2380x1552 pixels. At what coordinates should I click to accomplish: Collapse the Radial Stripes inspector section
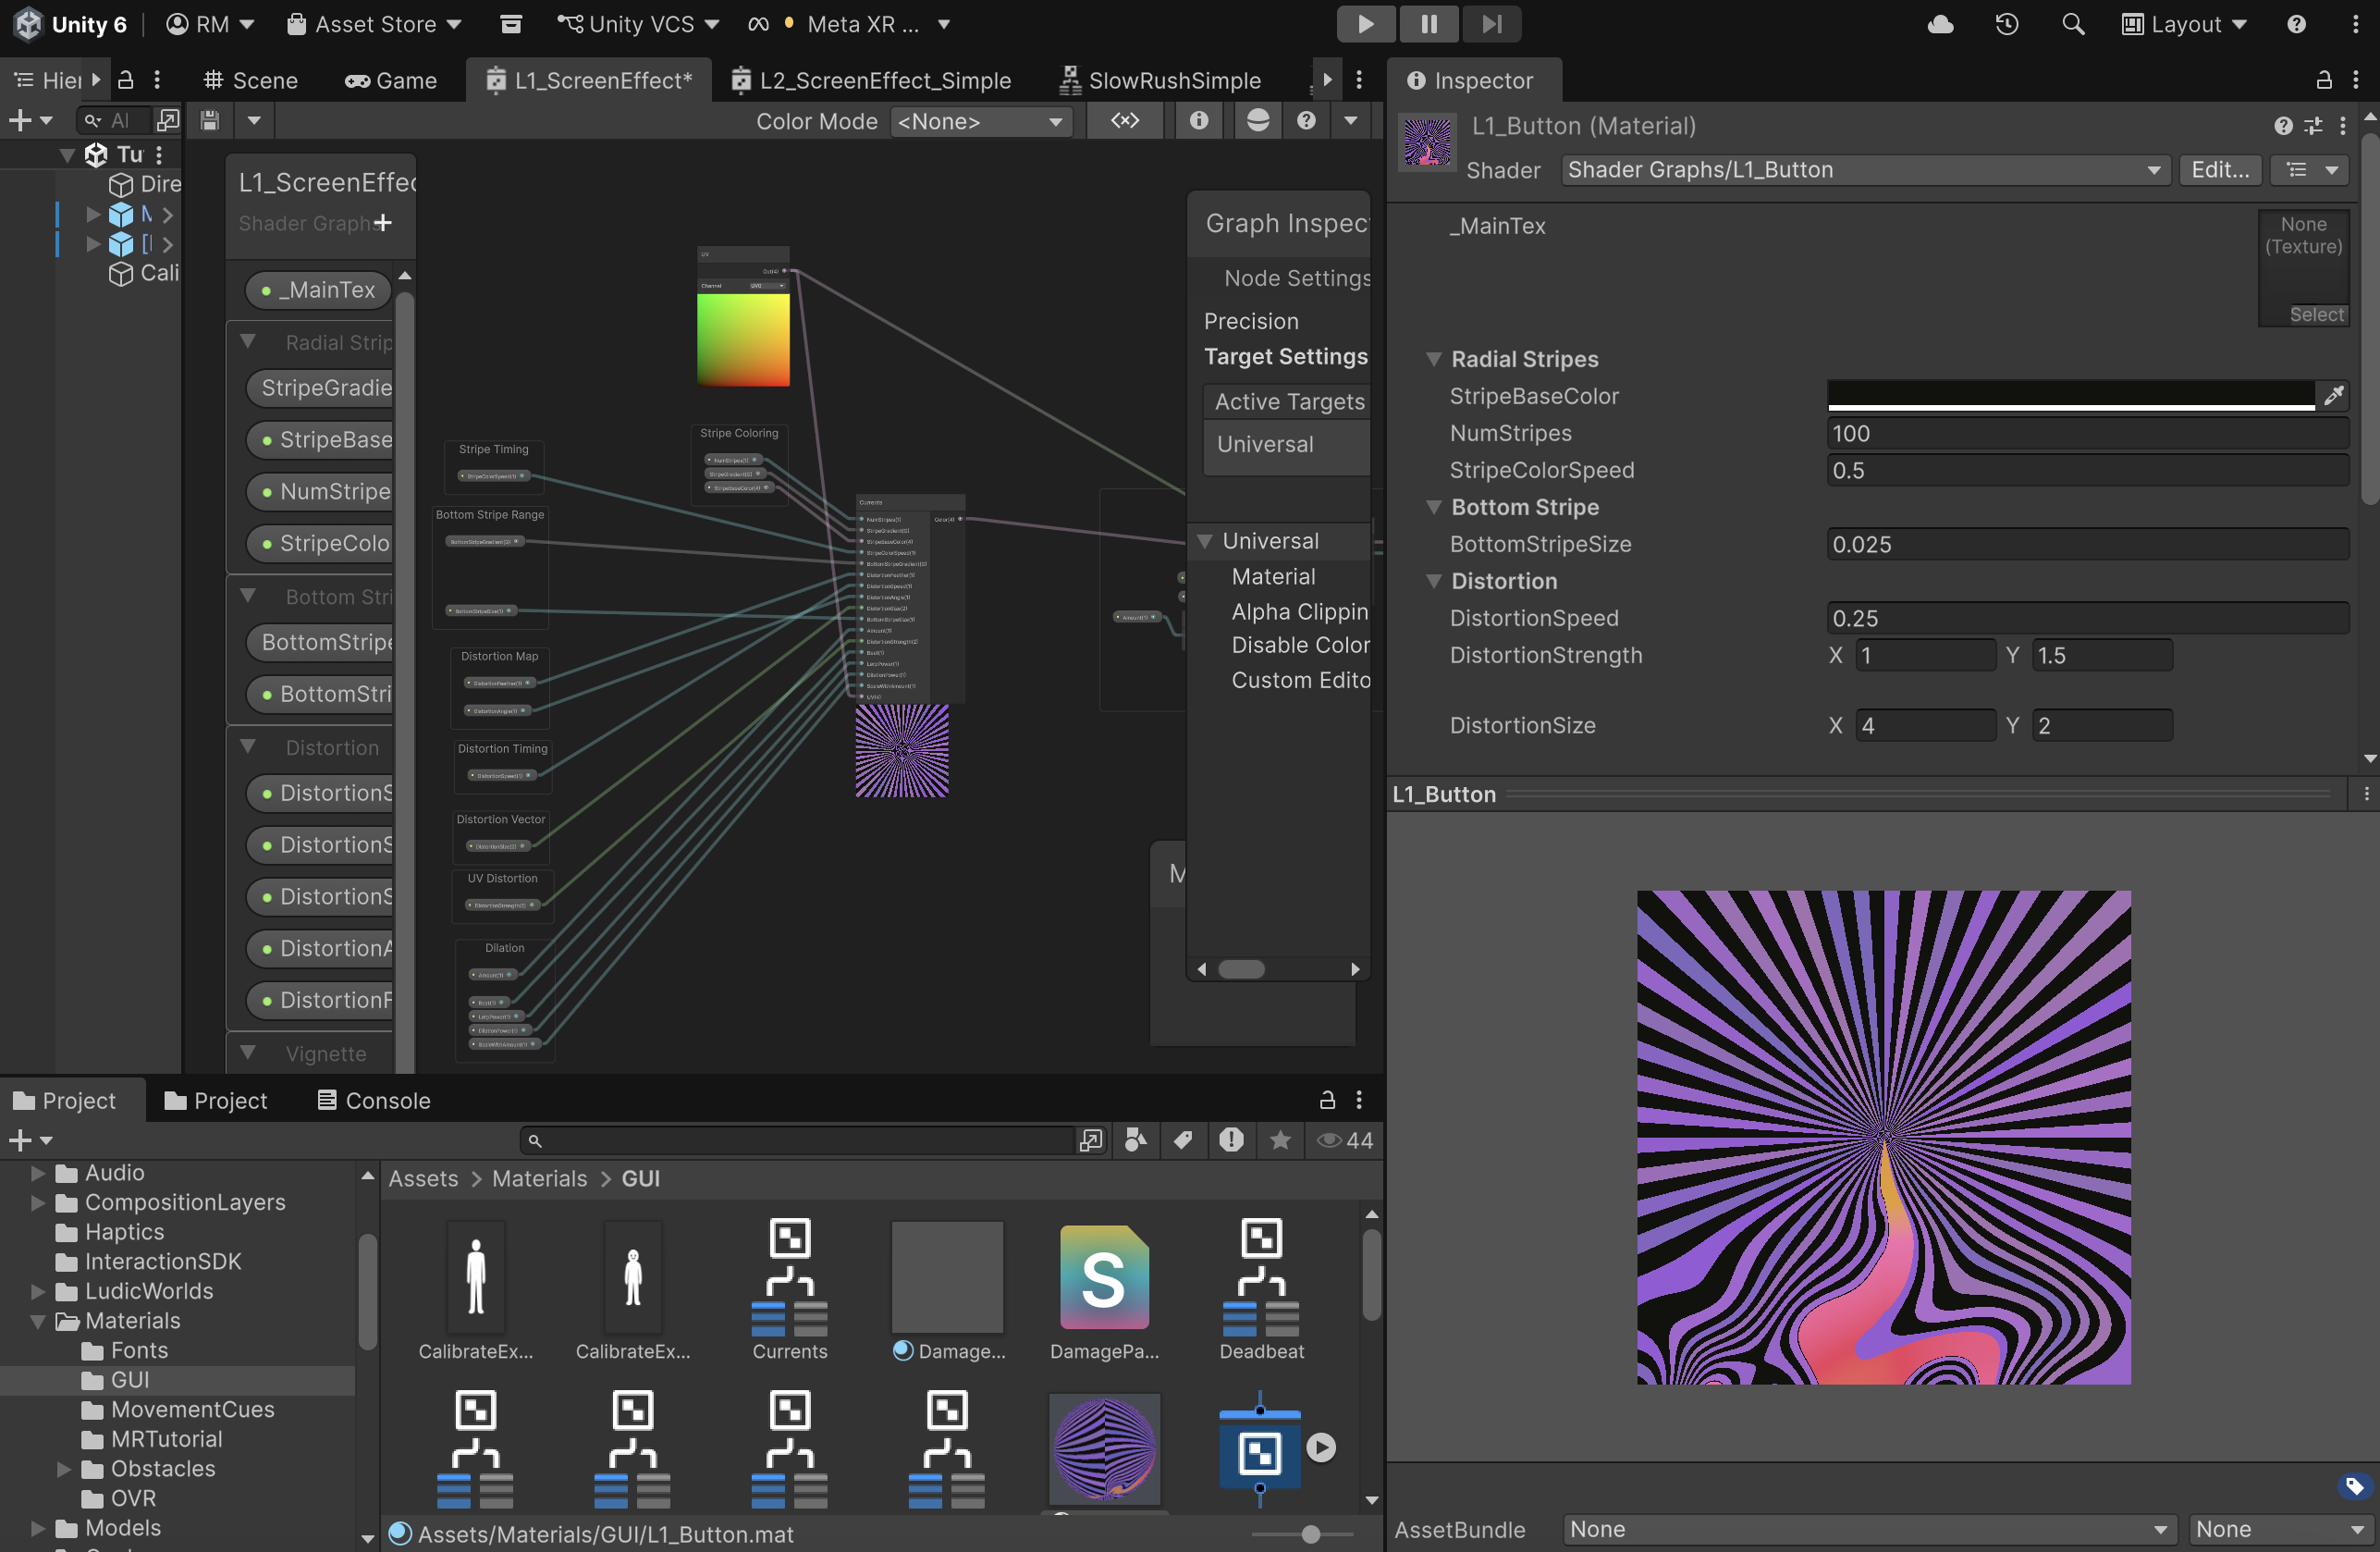[1433, 359]
